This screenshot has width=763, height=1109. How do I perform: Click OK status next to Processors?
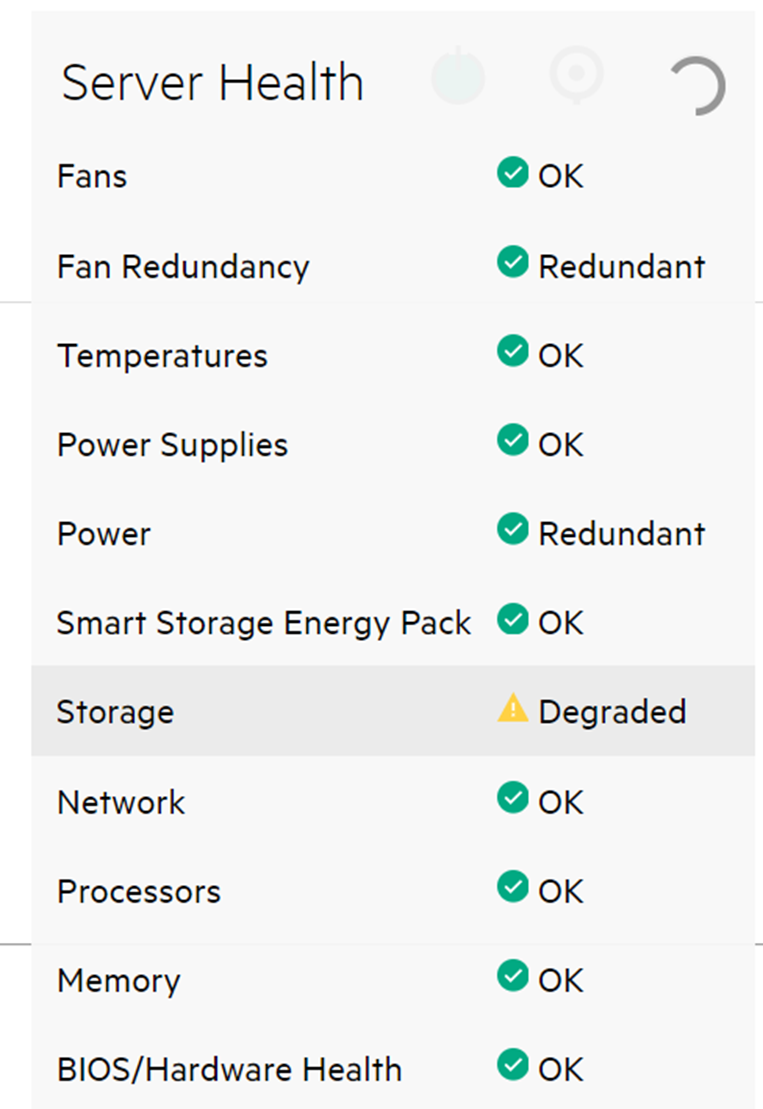(x=561, y=892)
